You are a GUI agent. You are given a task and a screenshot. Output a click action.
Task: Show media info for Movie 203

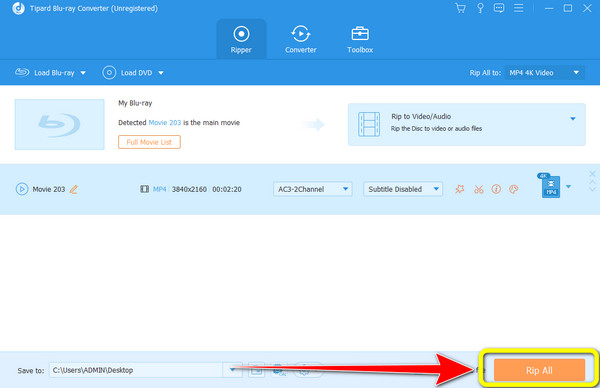coord(496,189)
